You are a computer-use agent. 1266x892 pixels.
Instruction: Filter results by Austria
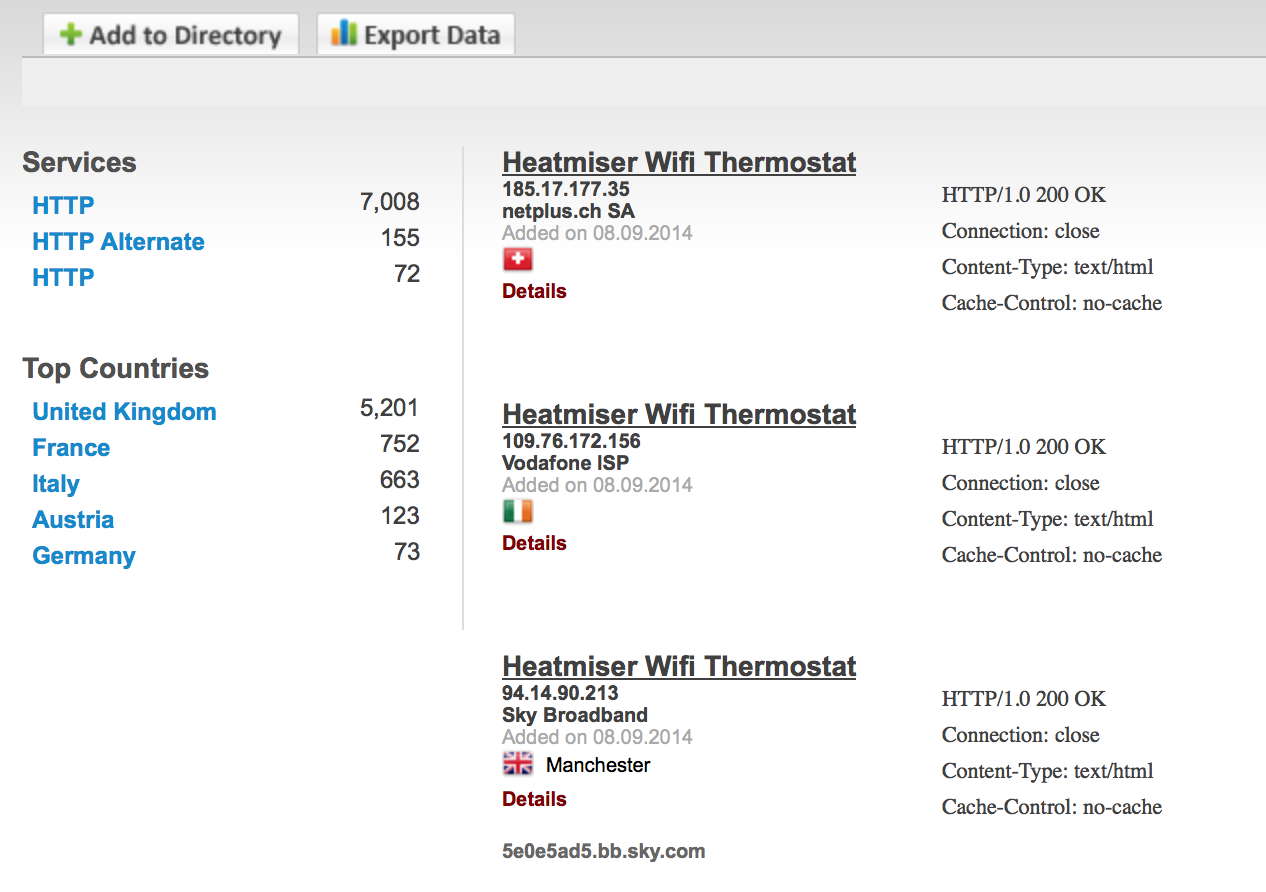(x=73, y=519)
